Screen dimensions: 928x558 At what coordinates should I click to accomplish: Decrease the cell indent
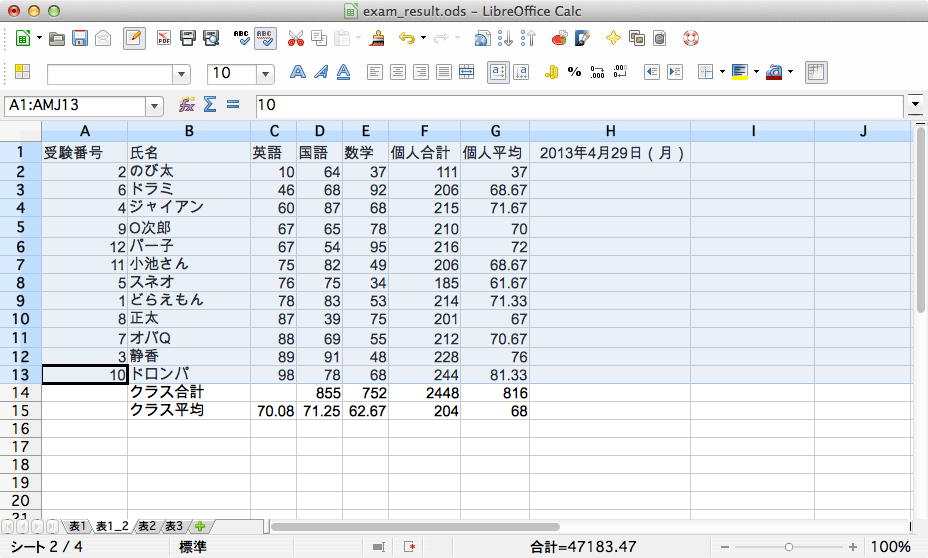coord(652,72)
